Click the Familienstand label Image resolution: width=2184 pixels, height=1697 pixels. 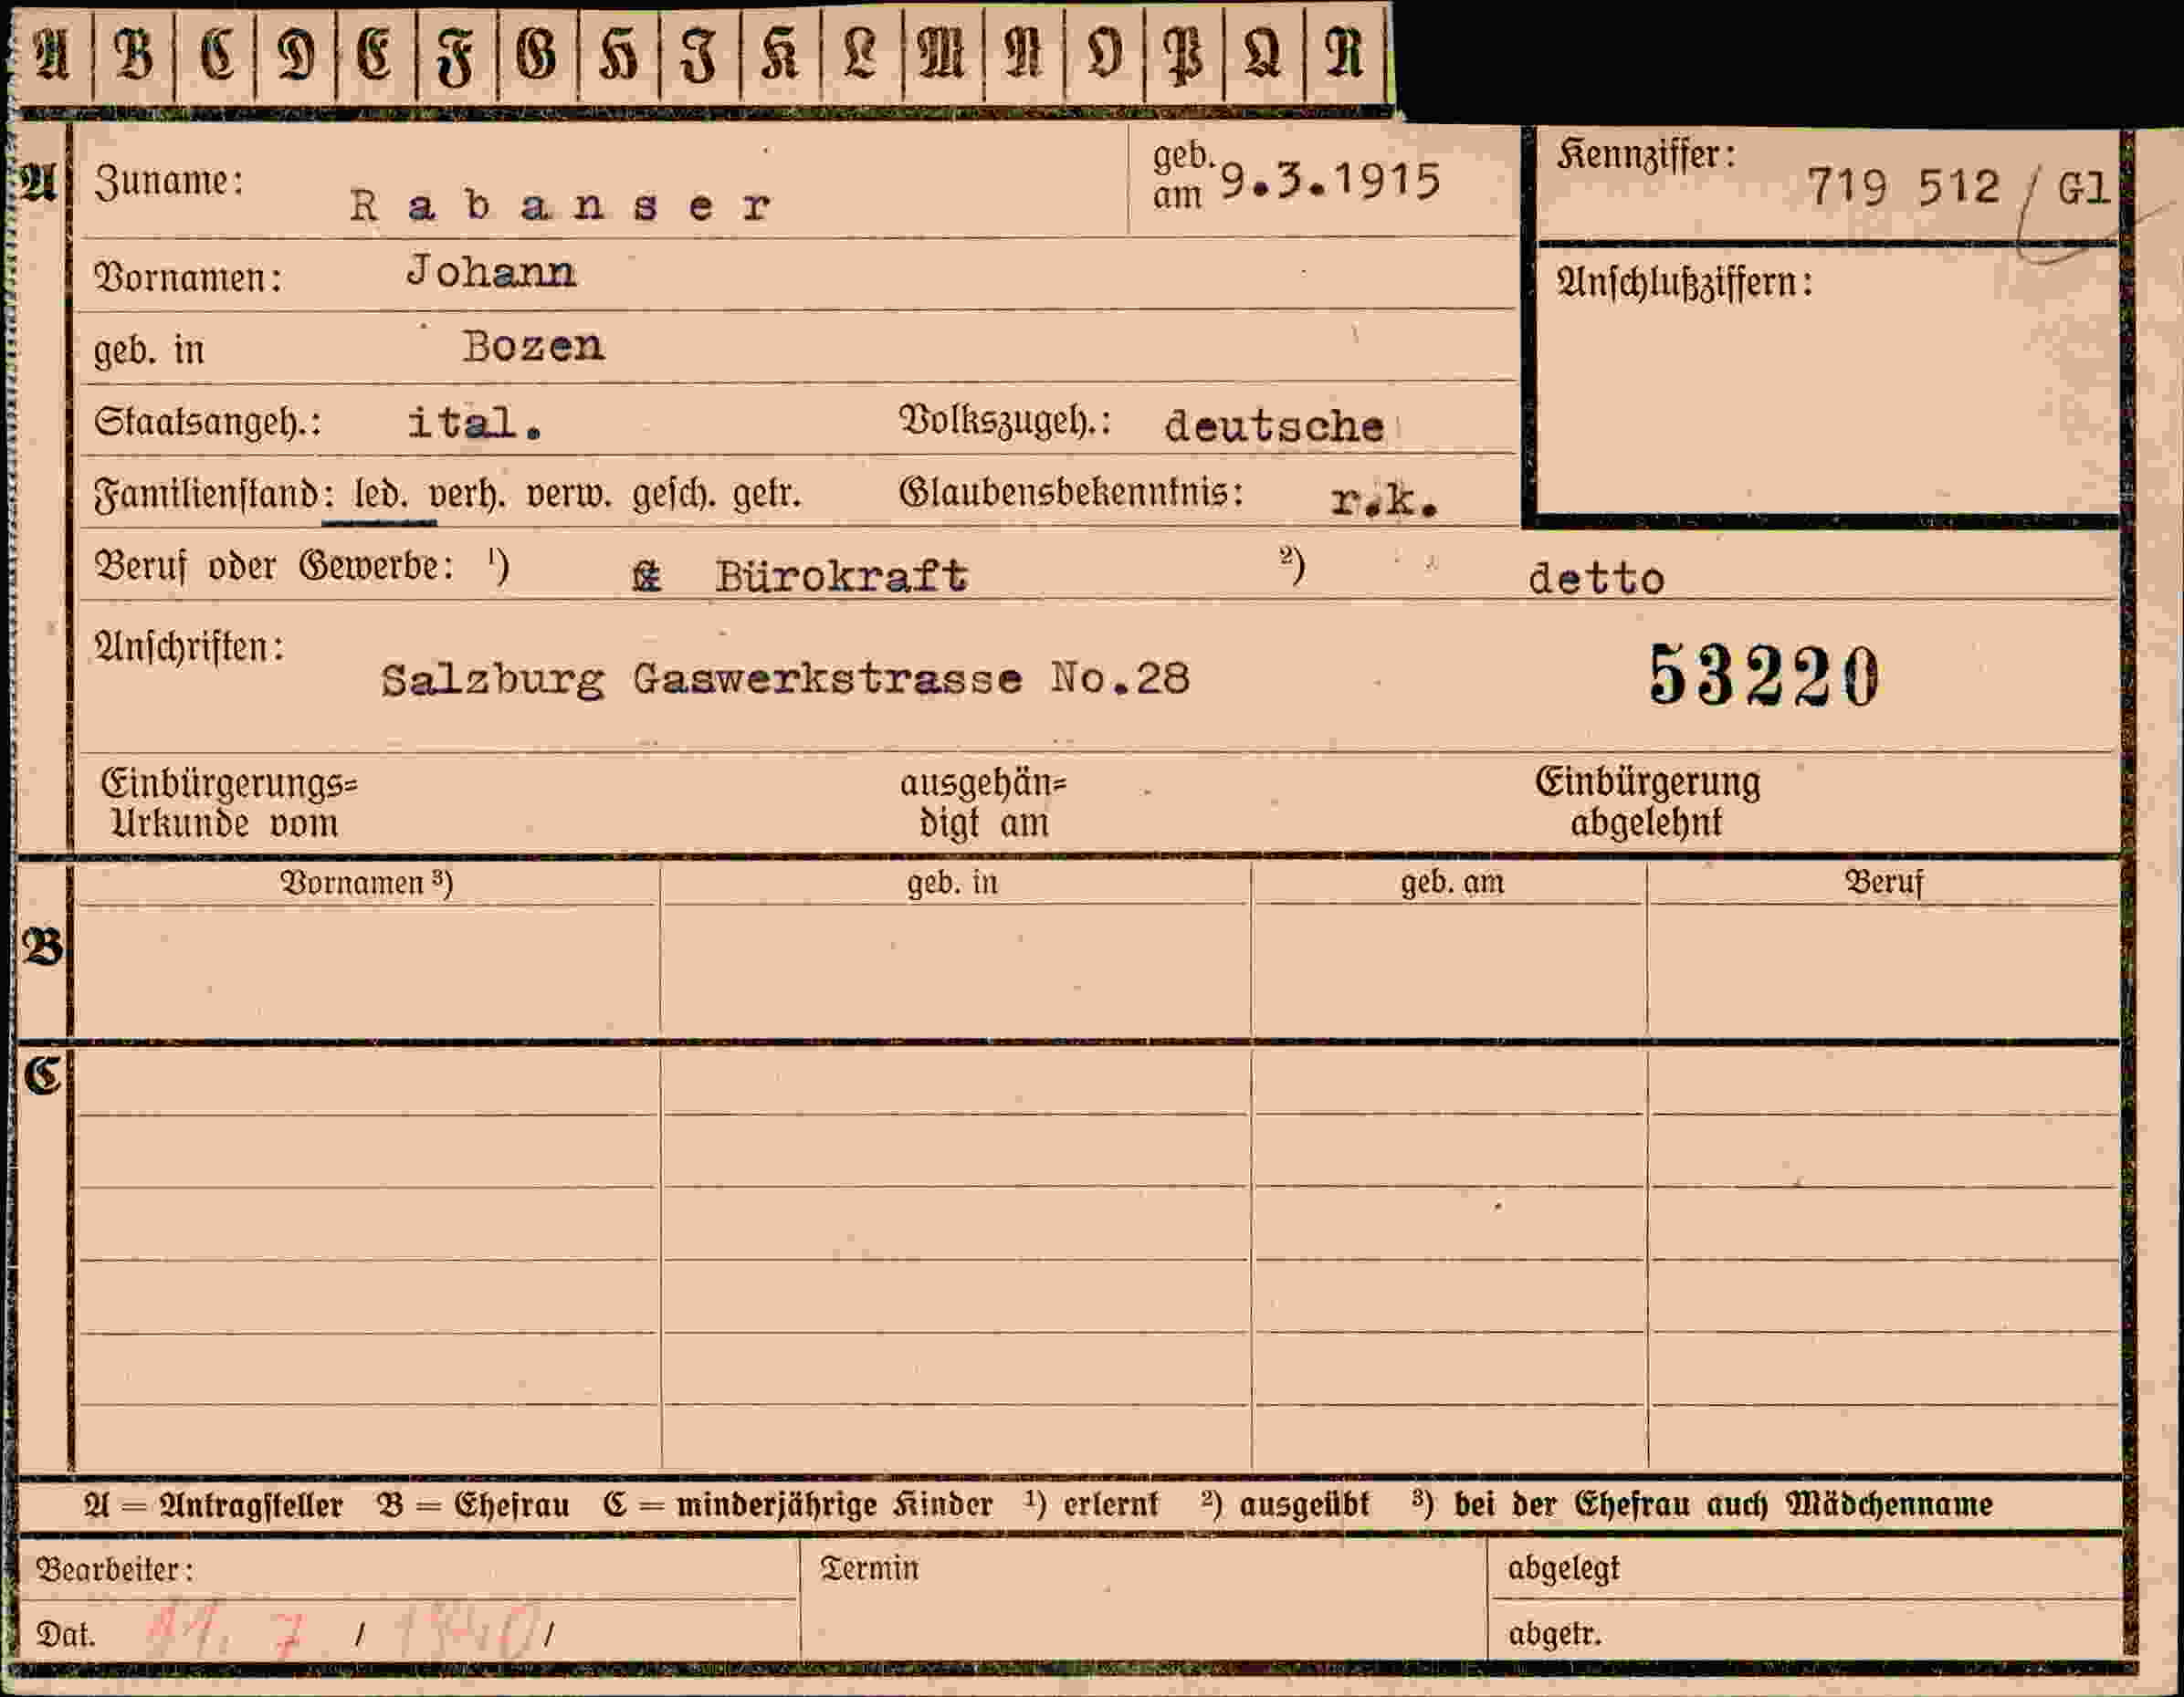[213, 494]
